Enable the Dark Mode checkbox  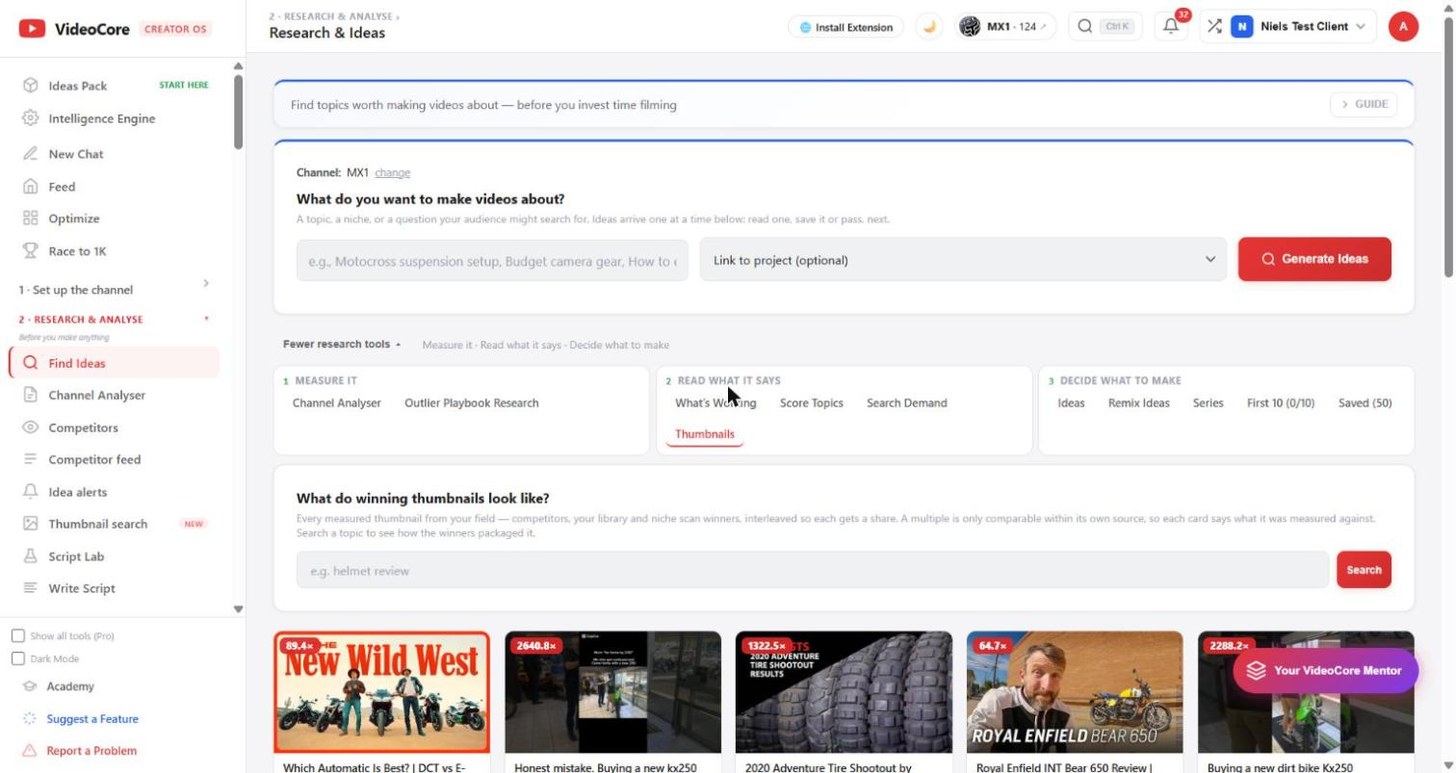pos(18,659)
